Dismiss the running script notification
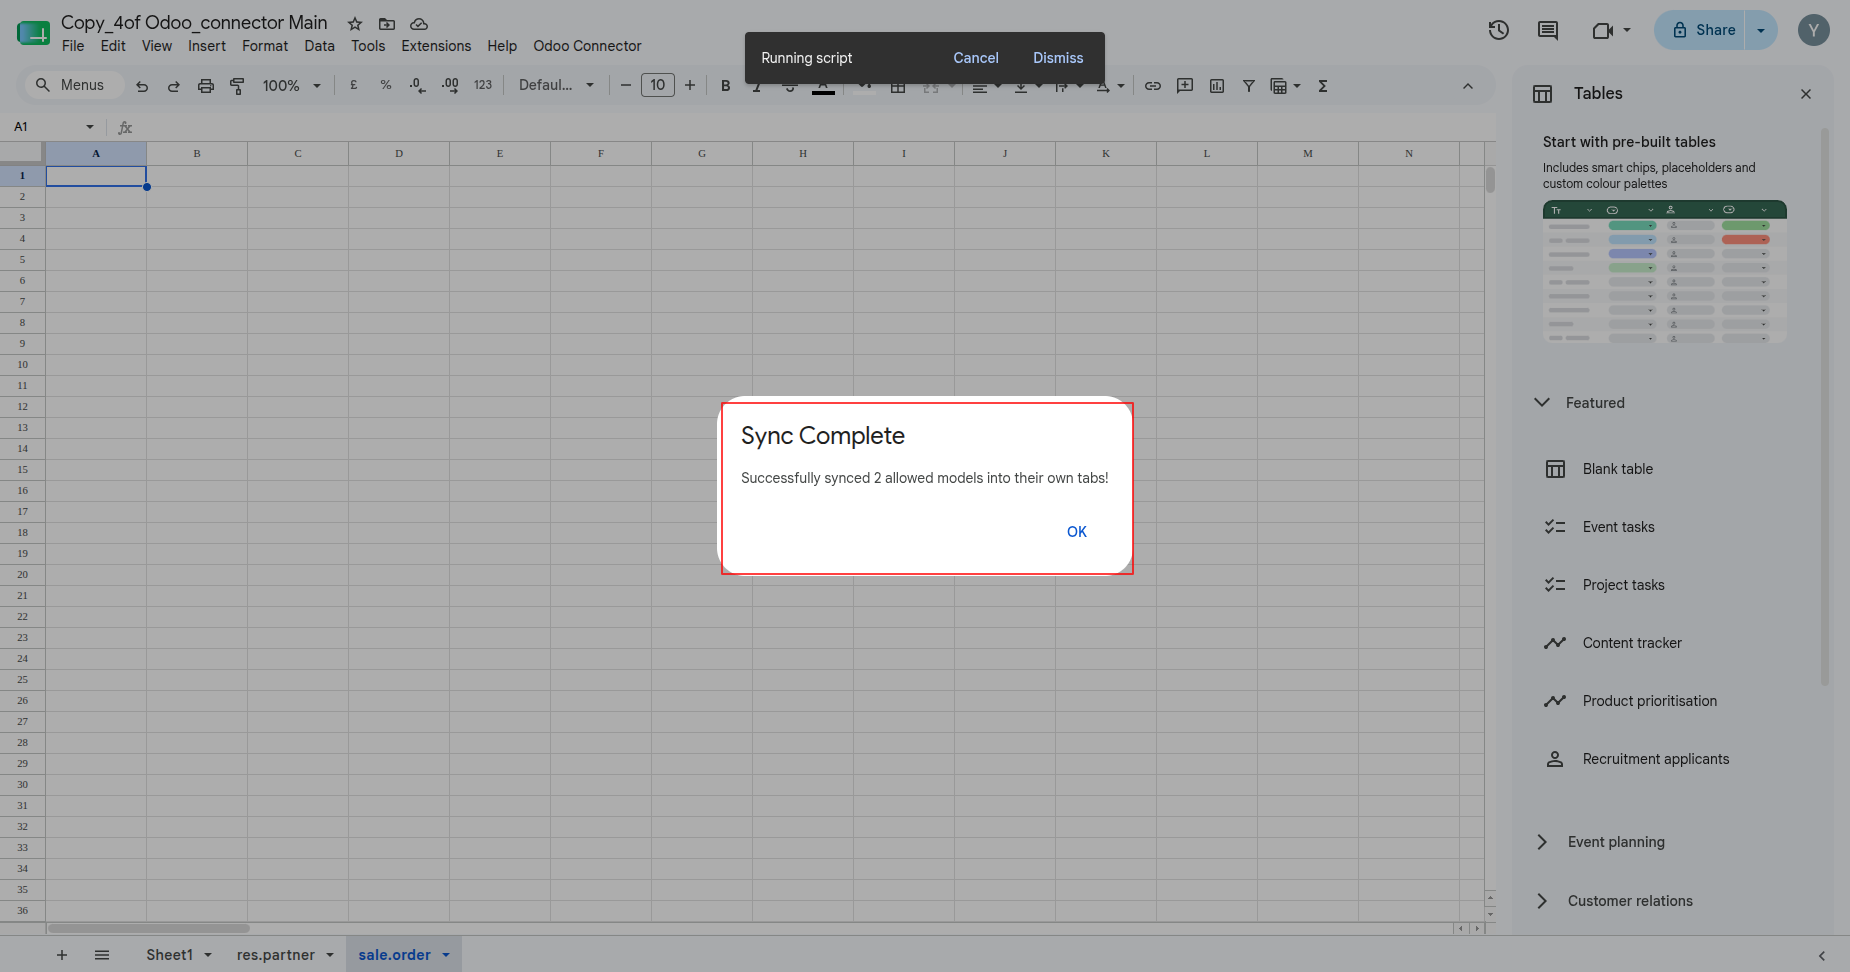Screen dimensions: 1850x972 1058,58
